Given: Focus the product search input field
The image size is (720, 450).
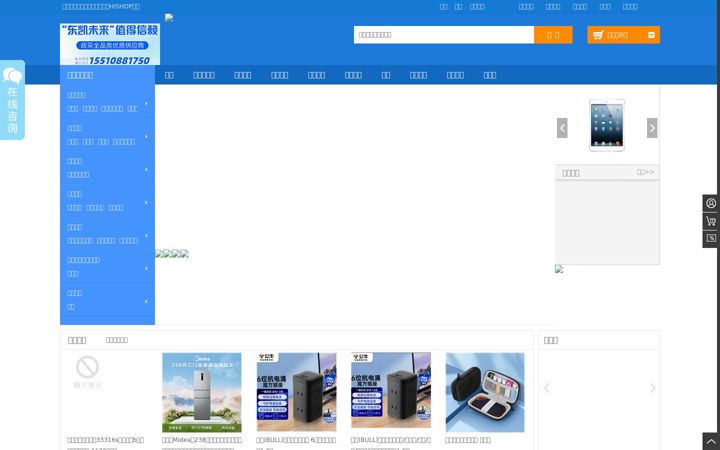Looking at the screenshot, I should 444,35.
